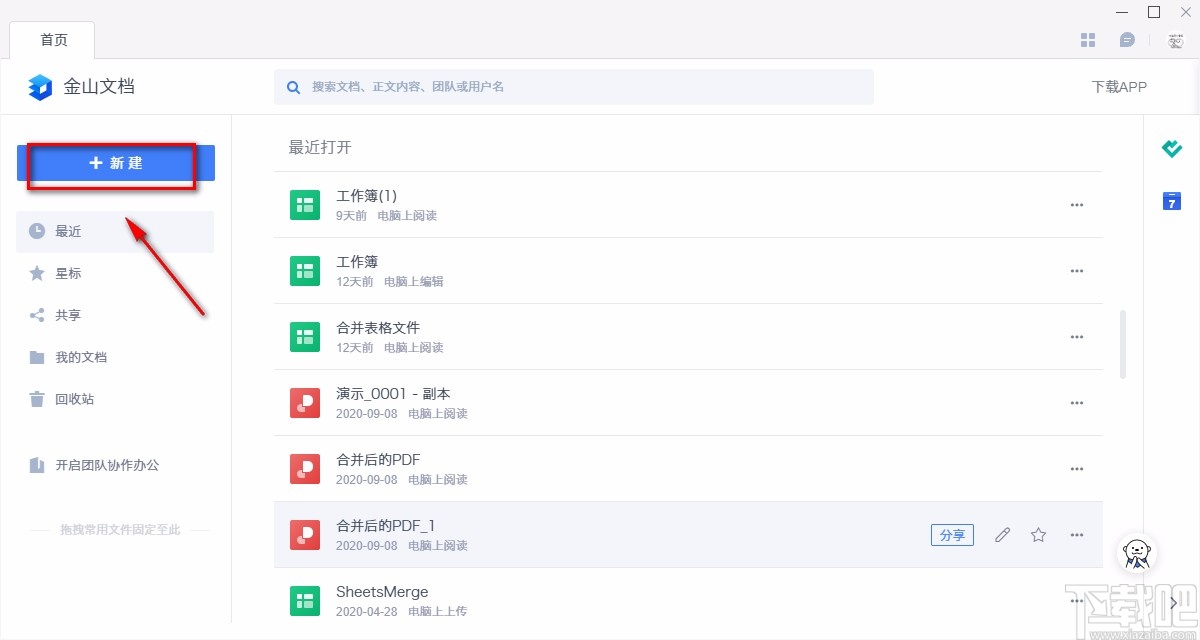The height and width of the screenshot is (640, 1200).
Task: Click the 分享 button for 合并后的PDF_1
Action: 952,535
